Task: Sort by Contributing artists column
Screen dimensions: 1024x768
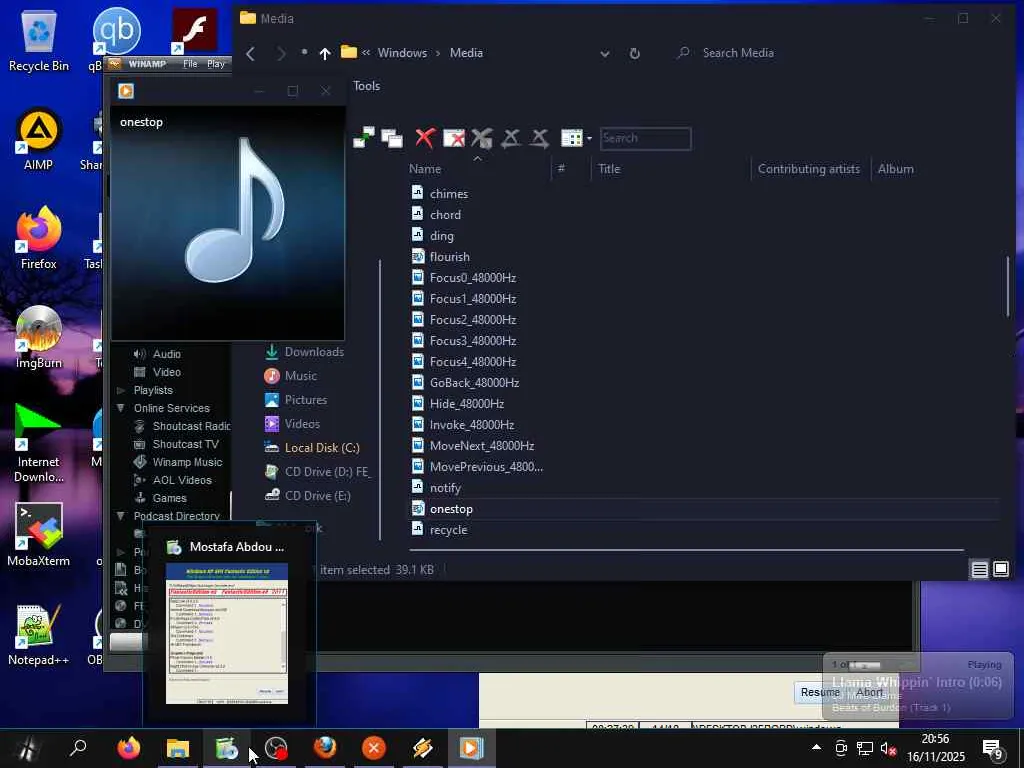Action: pos(808,168)
